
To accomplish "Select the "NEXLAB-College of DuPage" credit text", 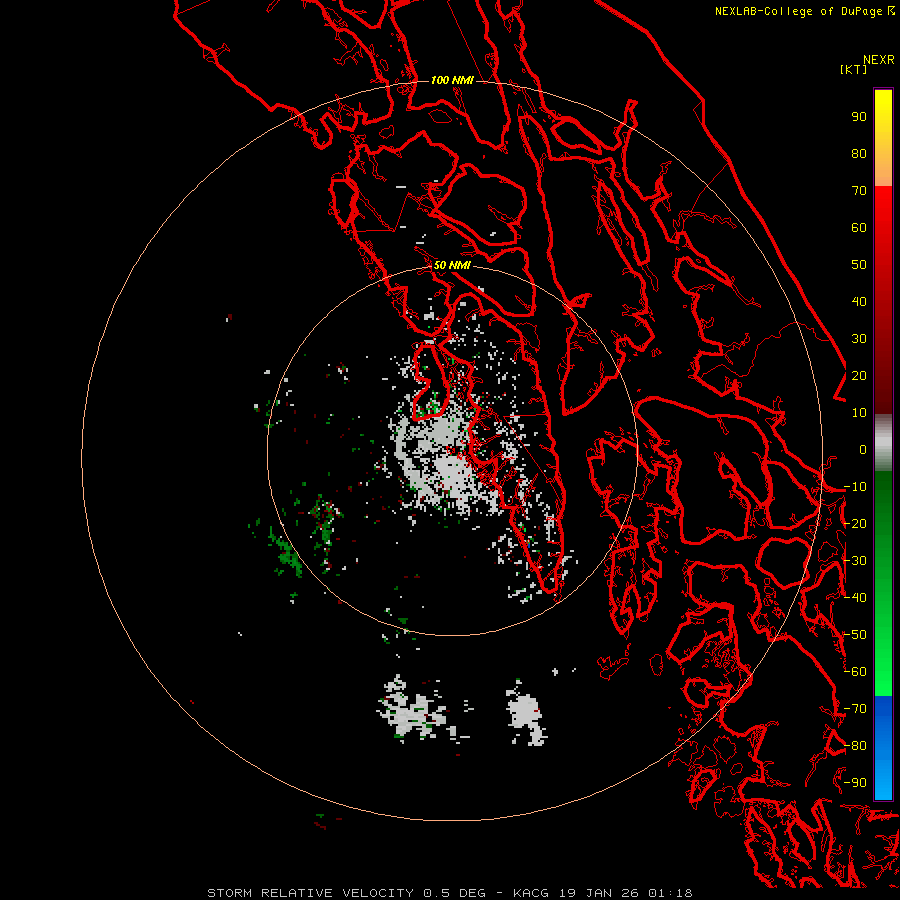I will pyautogui.click(x=798, y=11).
